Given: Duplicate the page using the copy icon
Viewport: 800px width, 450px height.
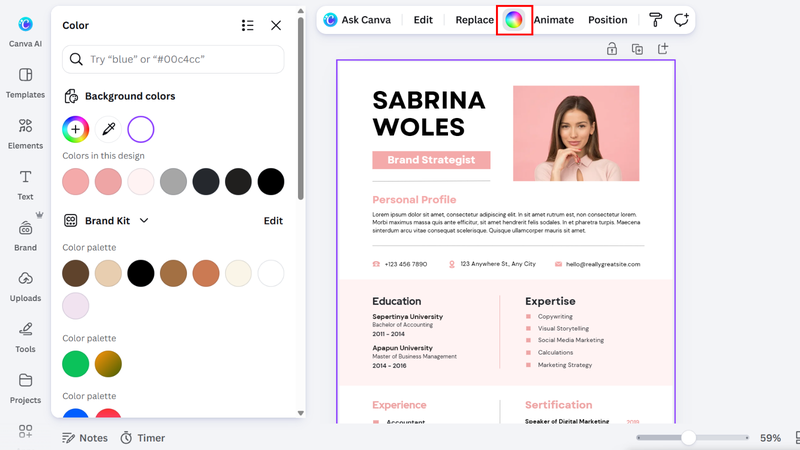Looking at the screenshot, I should (x=637, y=49).
